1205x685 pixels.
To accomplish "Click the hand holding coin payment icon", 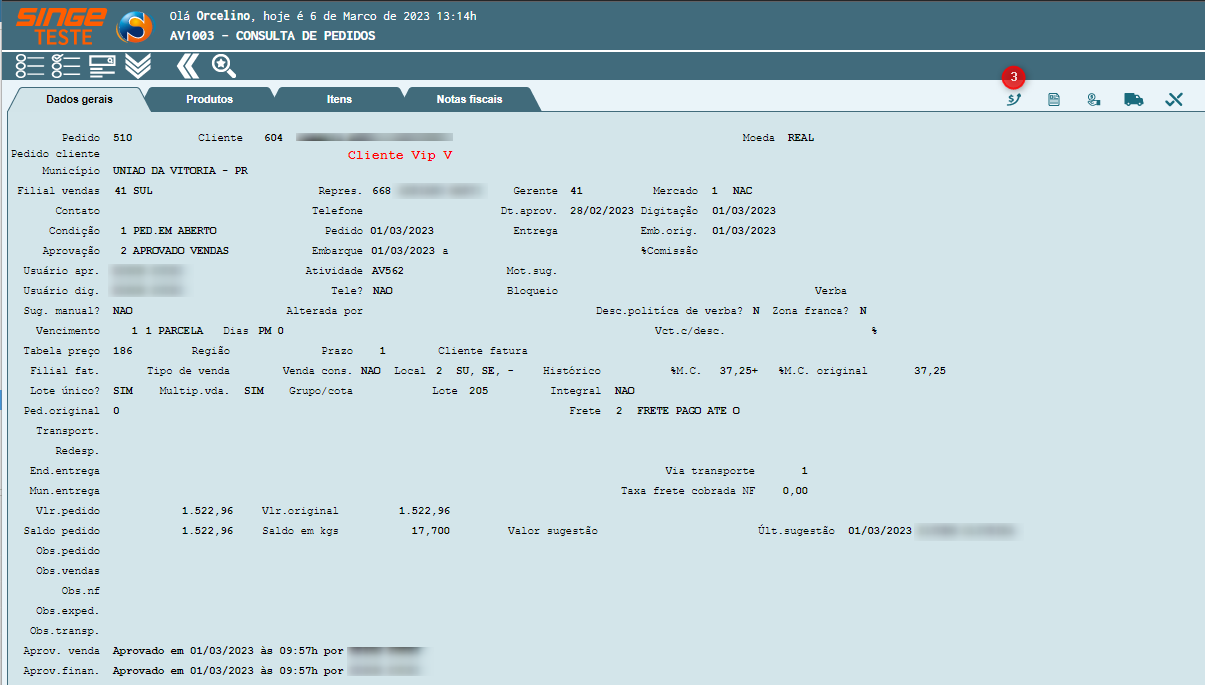I will pyautogui.click(x=1093, y=100).
